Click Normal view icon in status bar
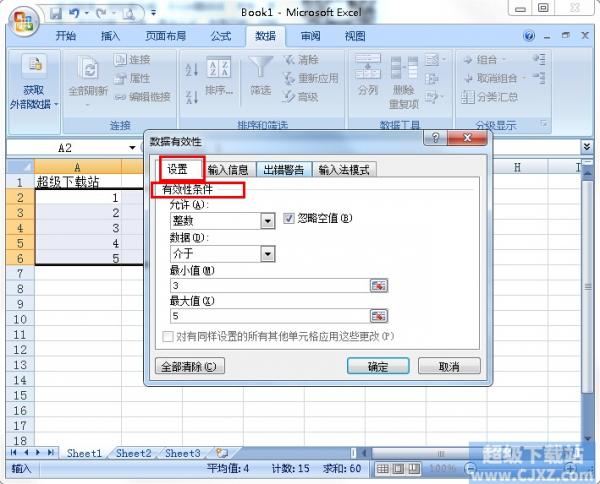 click(383, 468)
